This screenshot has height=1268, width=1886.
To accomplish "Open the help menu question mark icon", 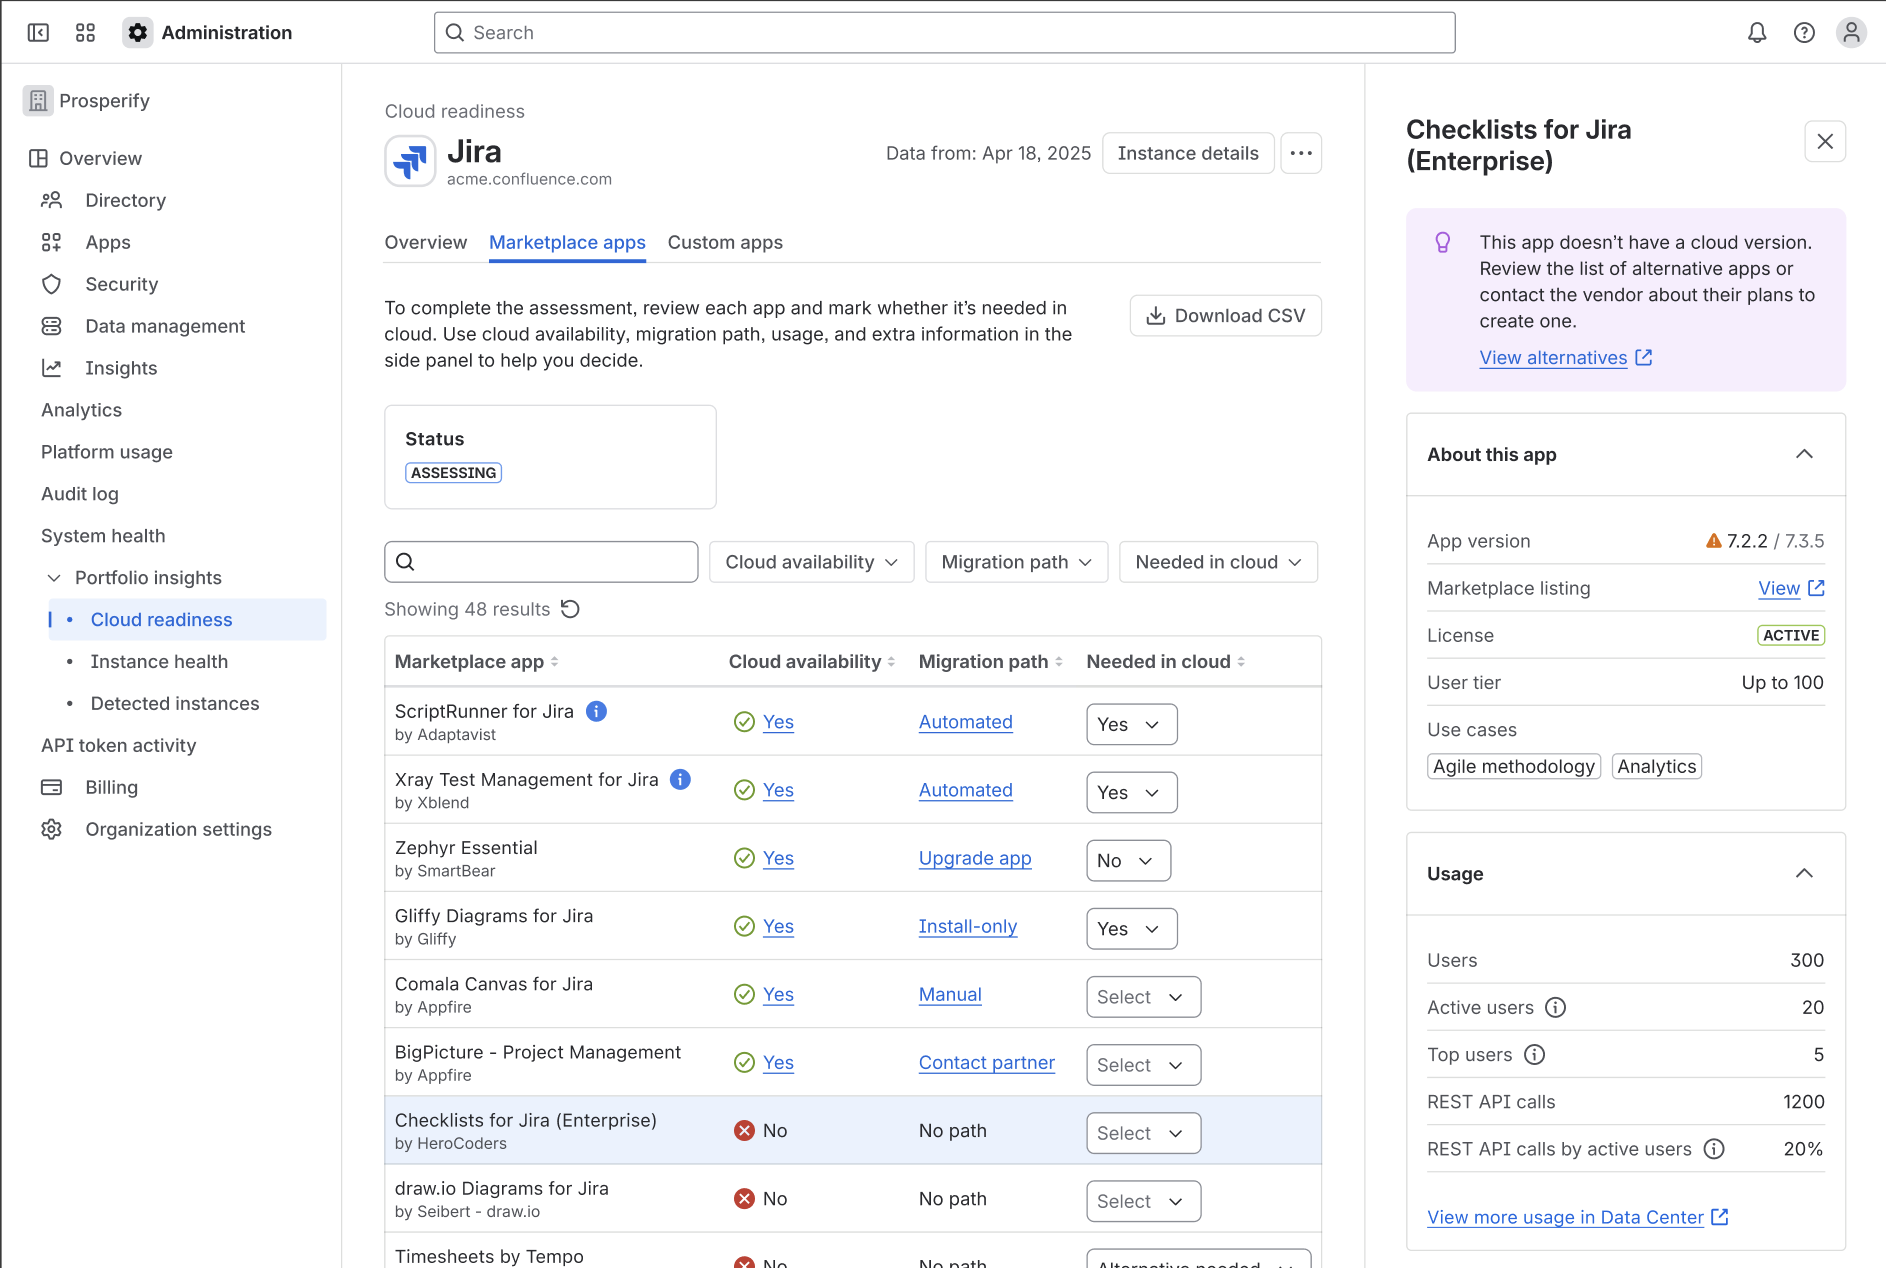I will (x=1804, y=32).
